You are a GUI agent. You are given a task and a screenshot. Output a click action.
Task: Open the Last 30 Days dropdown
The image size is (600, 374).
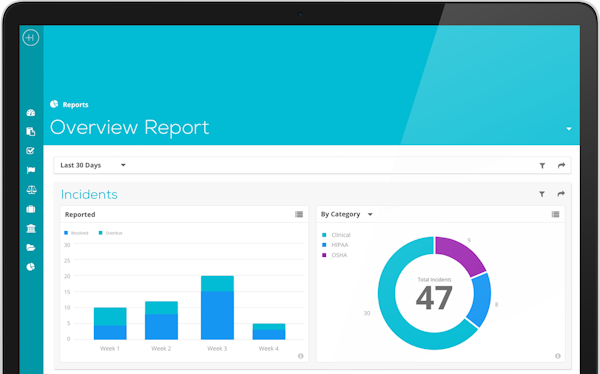(93, 165)
